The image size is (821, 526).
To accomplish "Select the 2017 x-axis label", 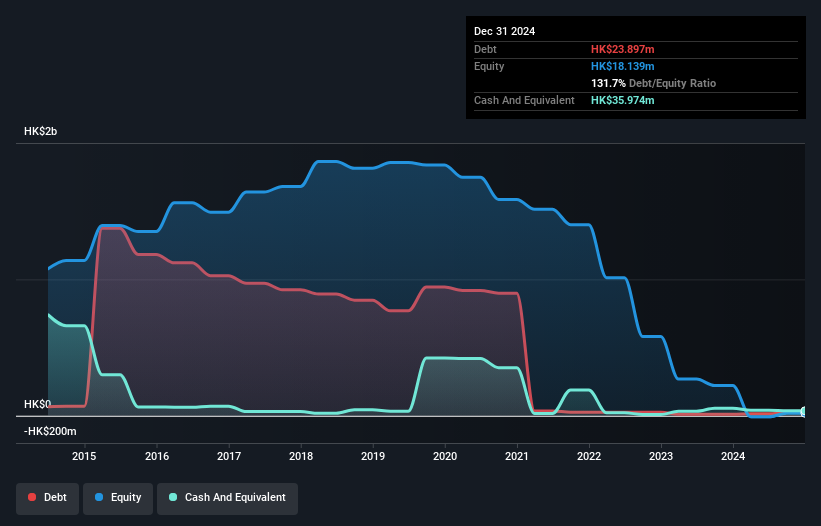I will click(x=229, y=456).
